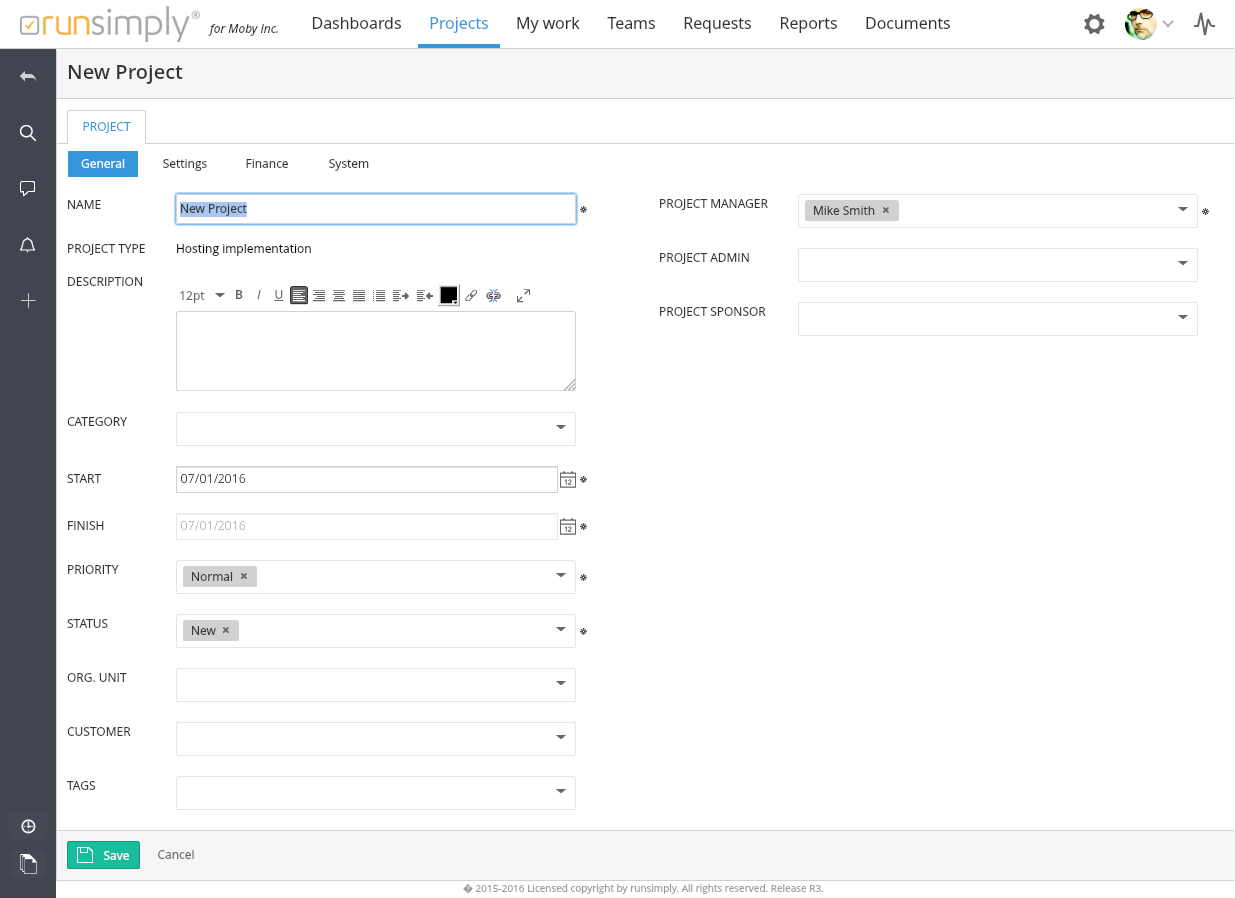Open the settings gear icon
Screen dimensions: 1235x898
[1094, 24]
